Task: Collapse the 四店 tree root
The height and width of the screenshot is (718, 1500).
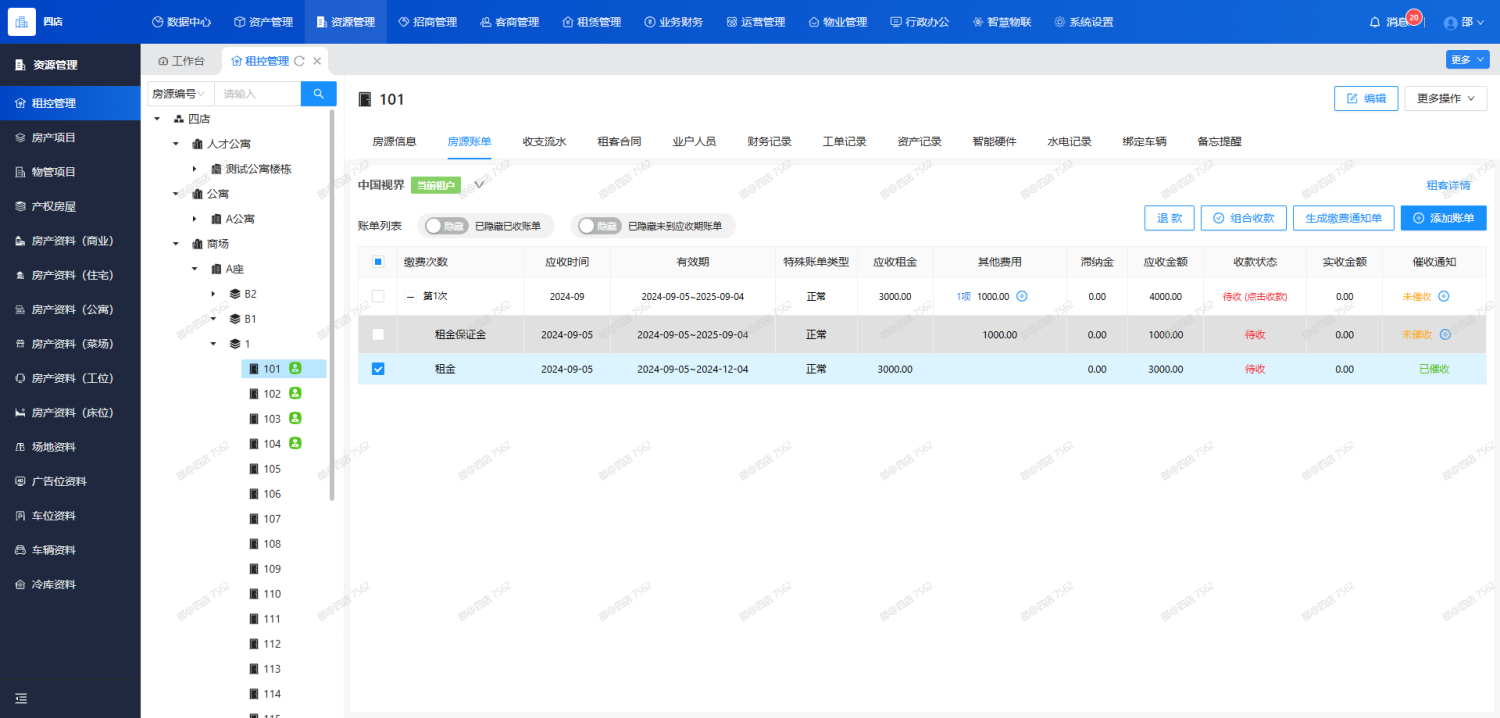Action: click(158, 119)
